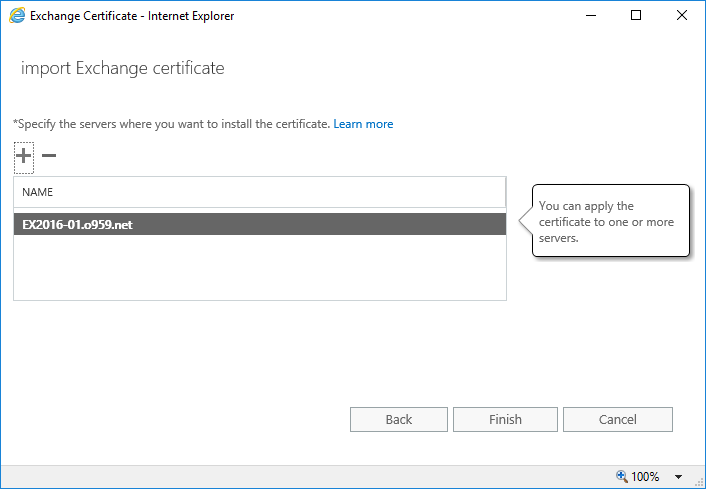Click the zoom magnifier icon in status bar
Viewport: 706px width, 489px height.
pos(622,476)
